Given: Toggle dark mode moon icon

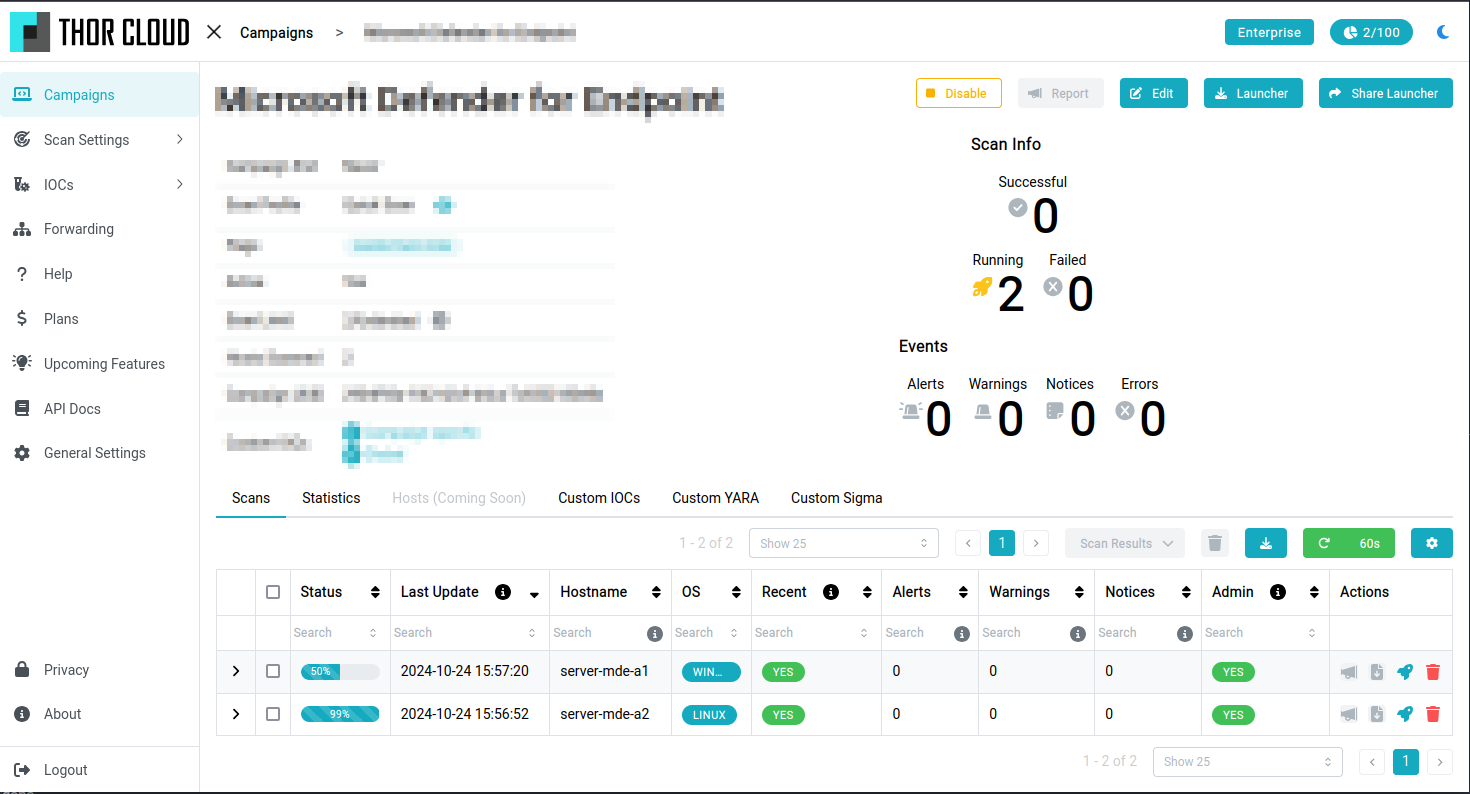Looking at the screenshot, I should coord(1443,32).
